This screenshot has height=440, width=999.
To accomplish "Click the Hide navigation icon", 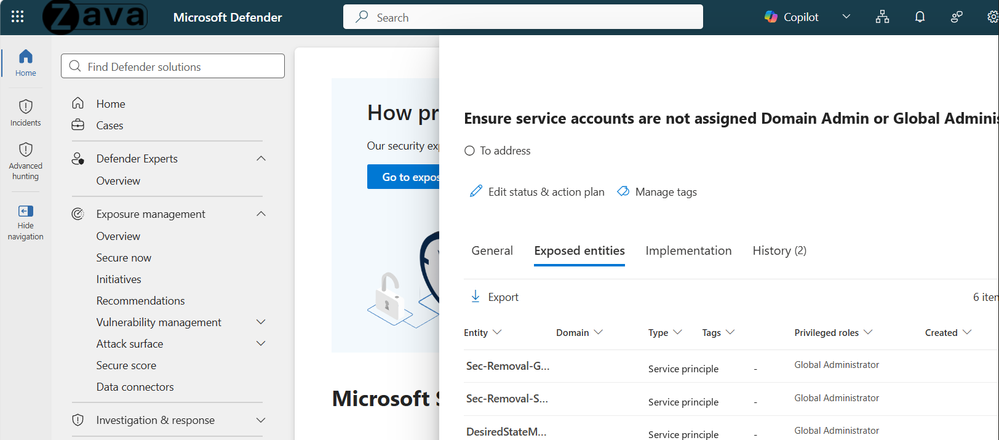I will 25,211.
